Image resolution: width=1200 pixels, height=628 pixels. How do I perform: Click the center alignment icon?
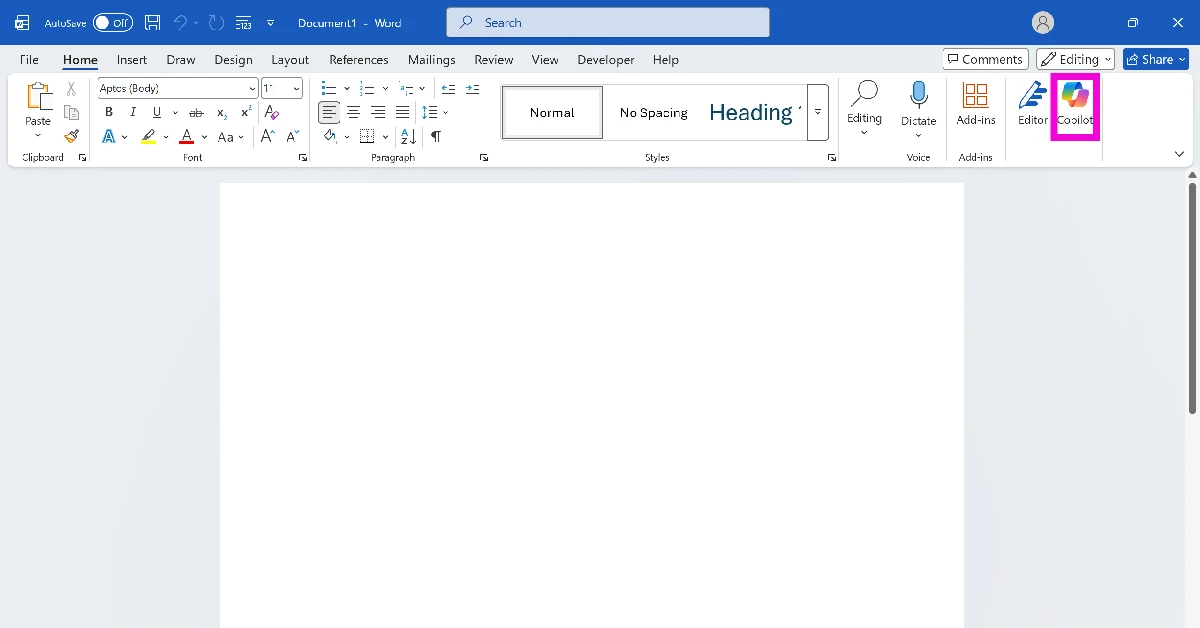click(353, 112)
